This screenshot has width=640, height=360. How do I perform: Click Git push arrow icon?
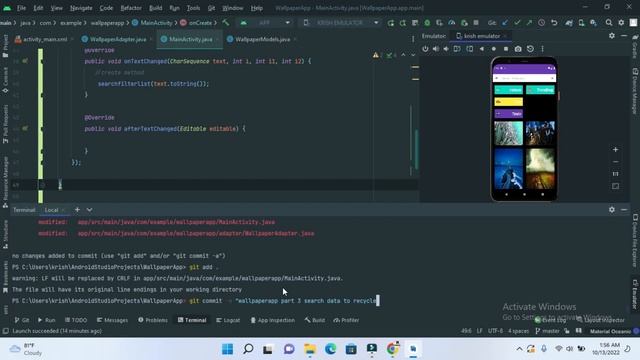coord(529,22)
